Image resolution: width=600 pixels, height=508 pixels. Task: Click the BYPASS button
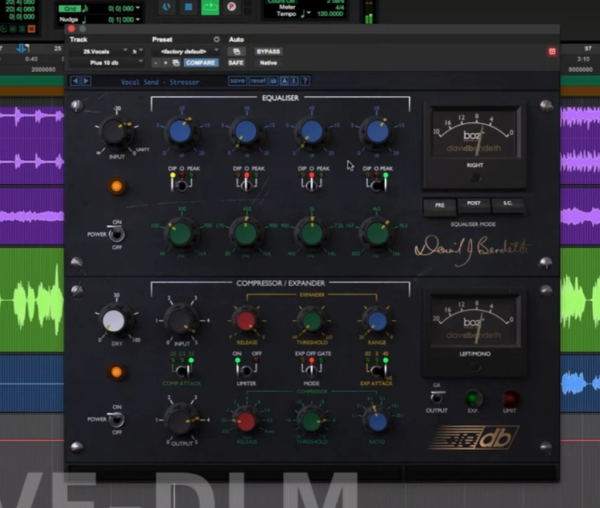pos(268,51)
